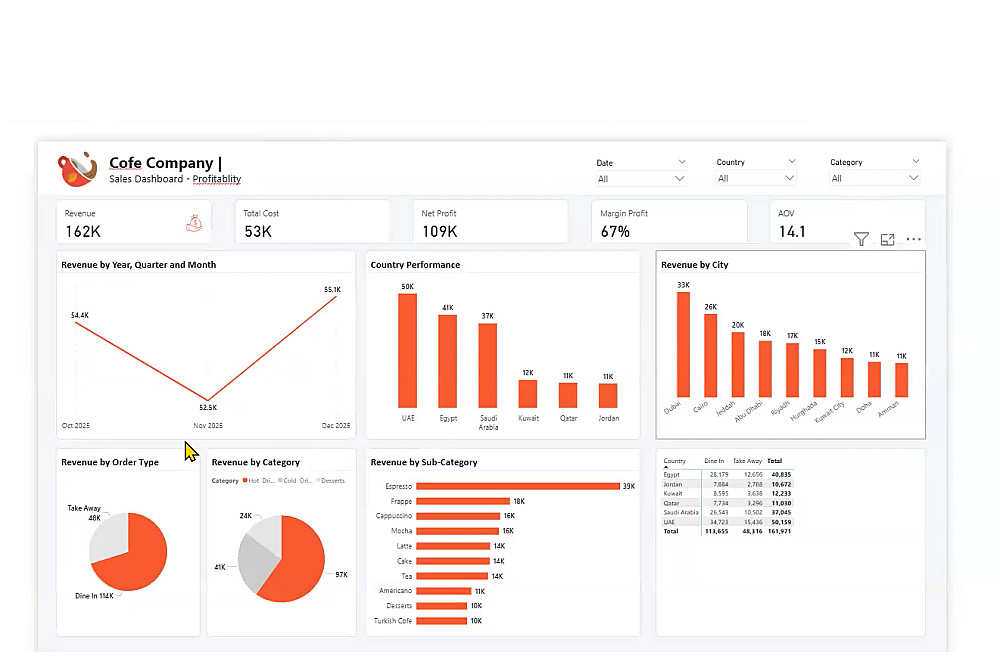
Task: Select the UAE bar in Country Performance
Action: 408,350
